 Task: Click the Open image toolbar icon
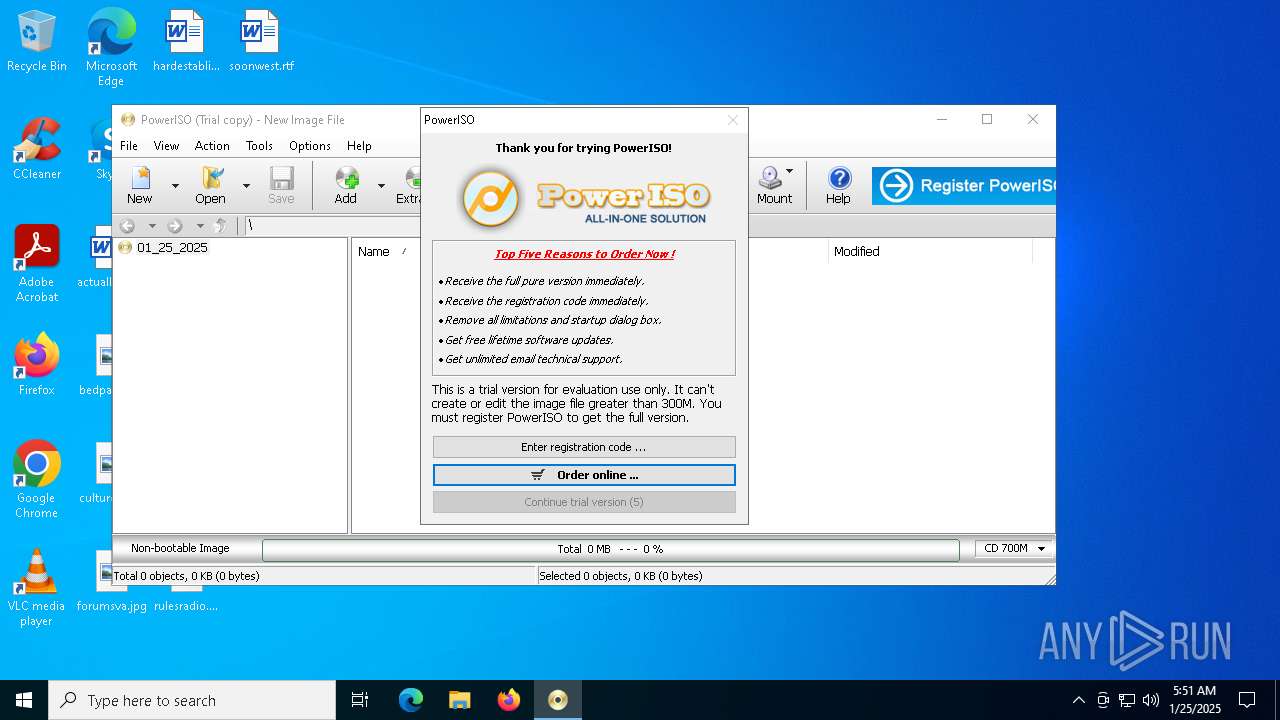[x=210, y=185]
